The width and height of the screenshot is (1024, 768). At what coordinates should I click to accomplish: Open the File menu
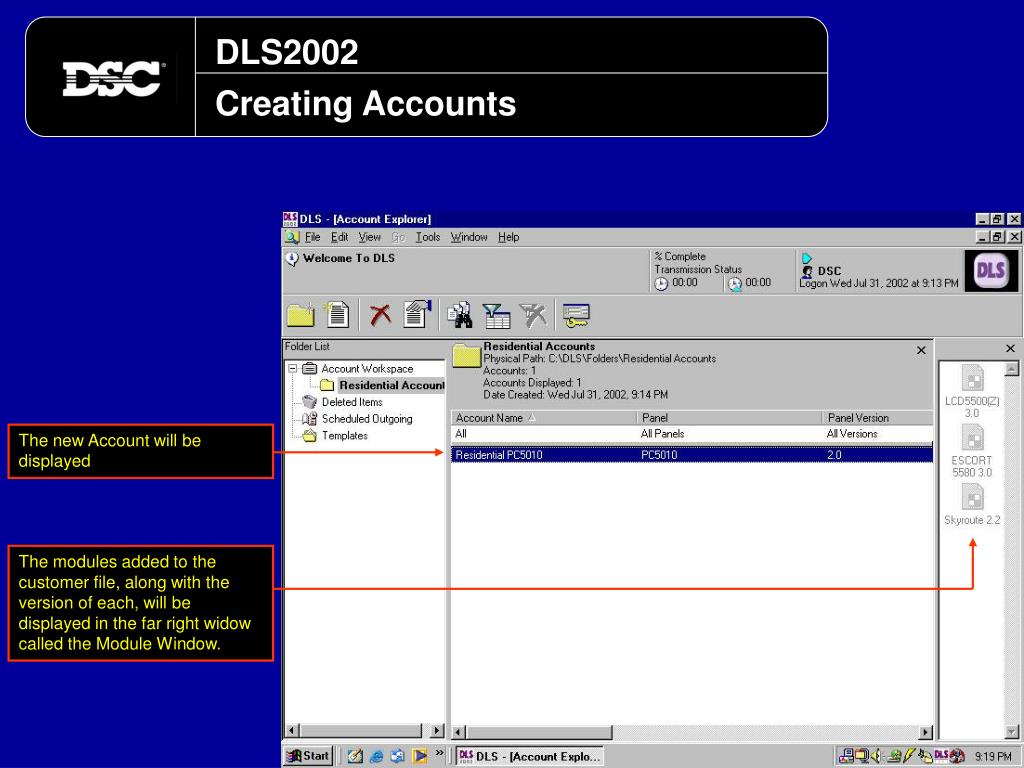312,237
